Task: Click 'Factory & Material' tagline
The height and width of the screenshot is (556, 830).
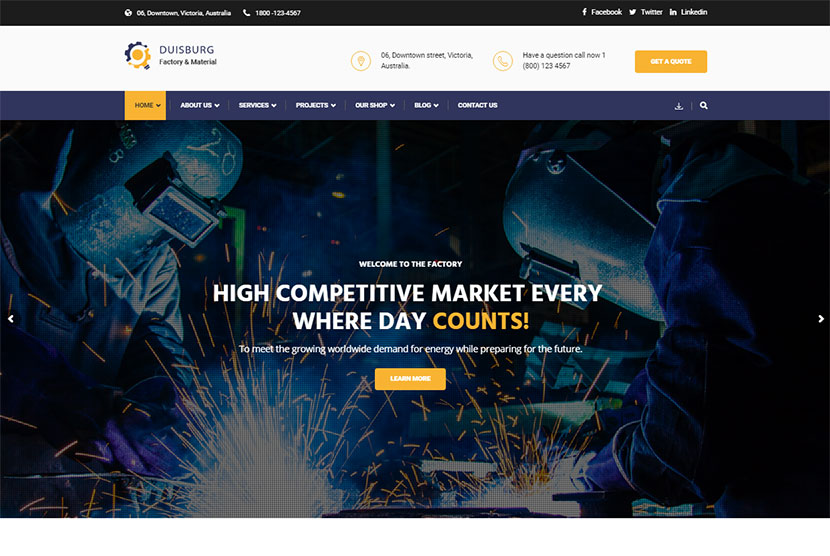Action: click(188, 62)
